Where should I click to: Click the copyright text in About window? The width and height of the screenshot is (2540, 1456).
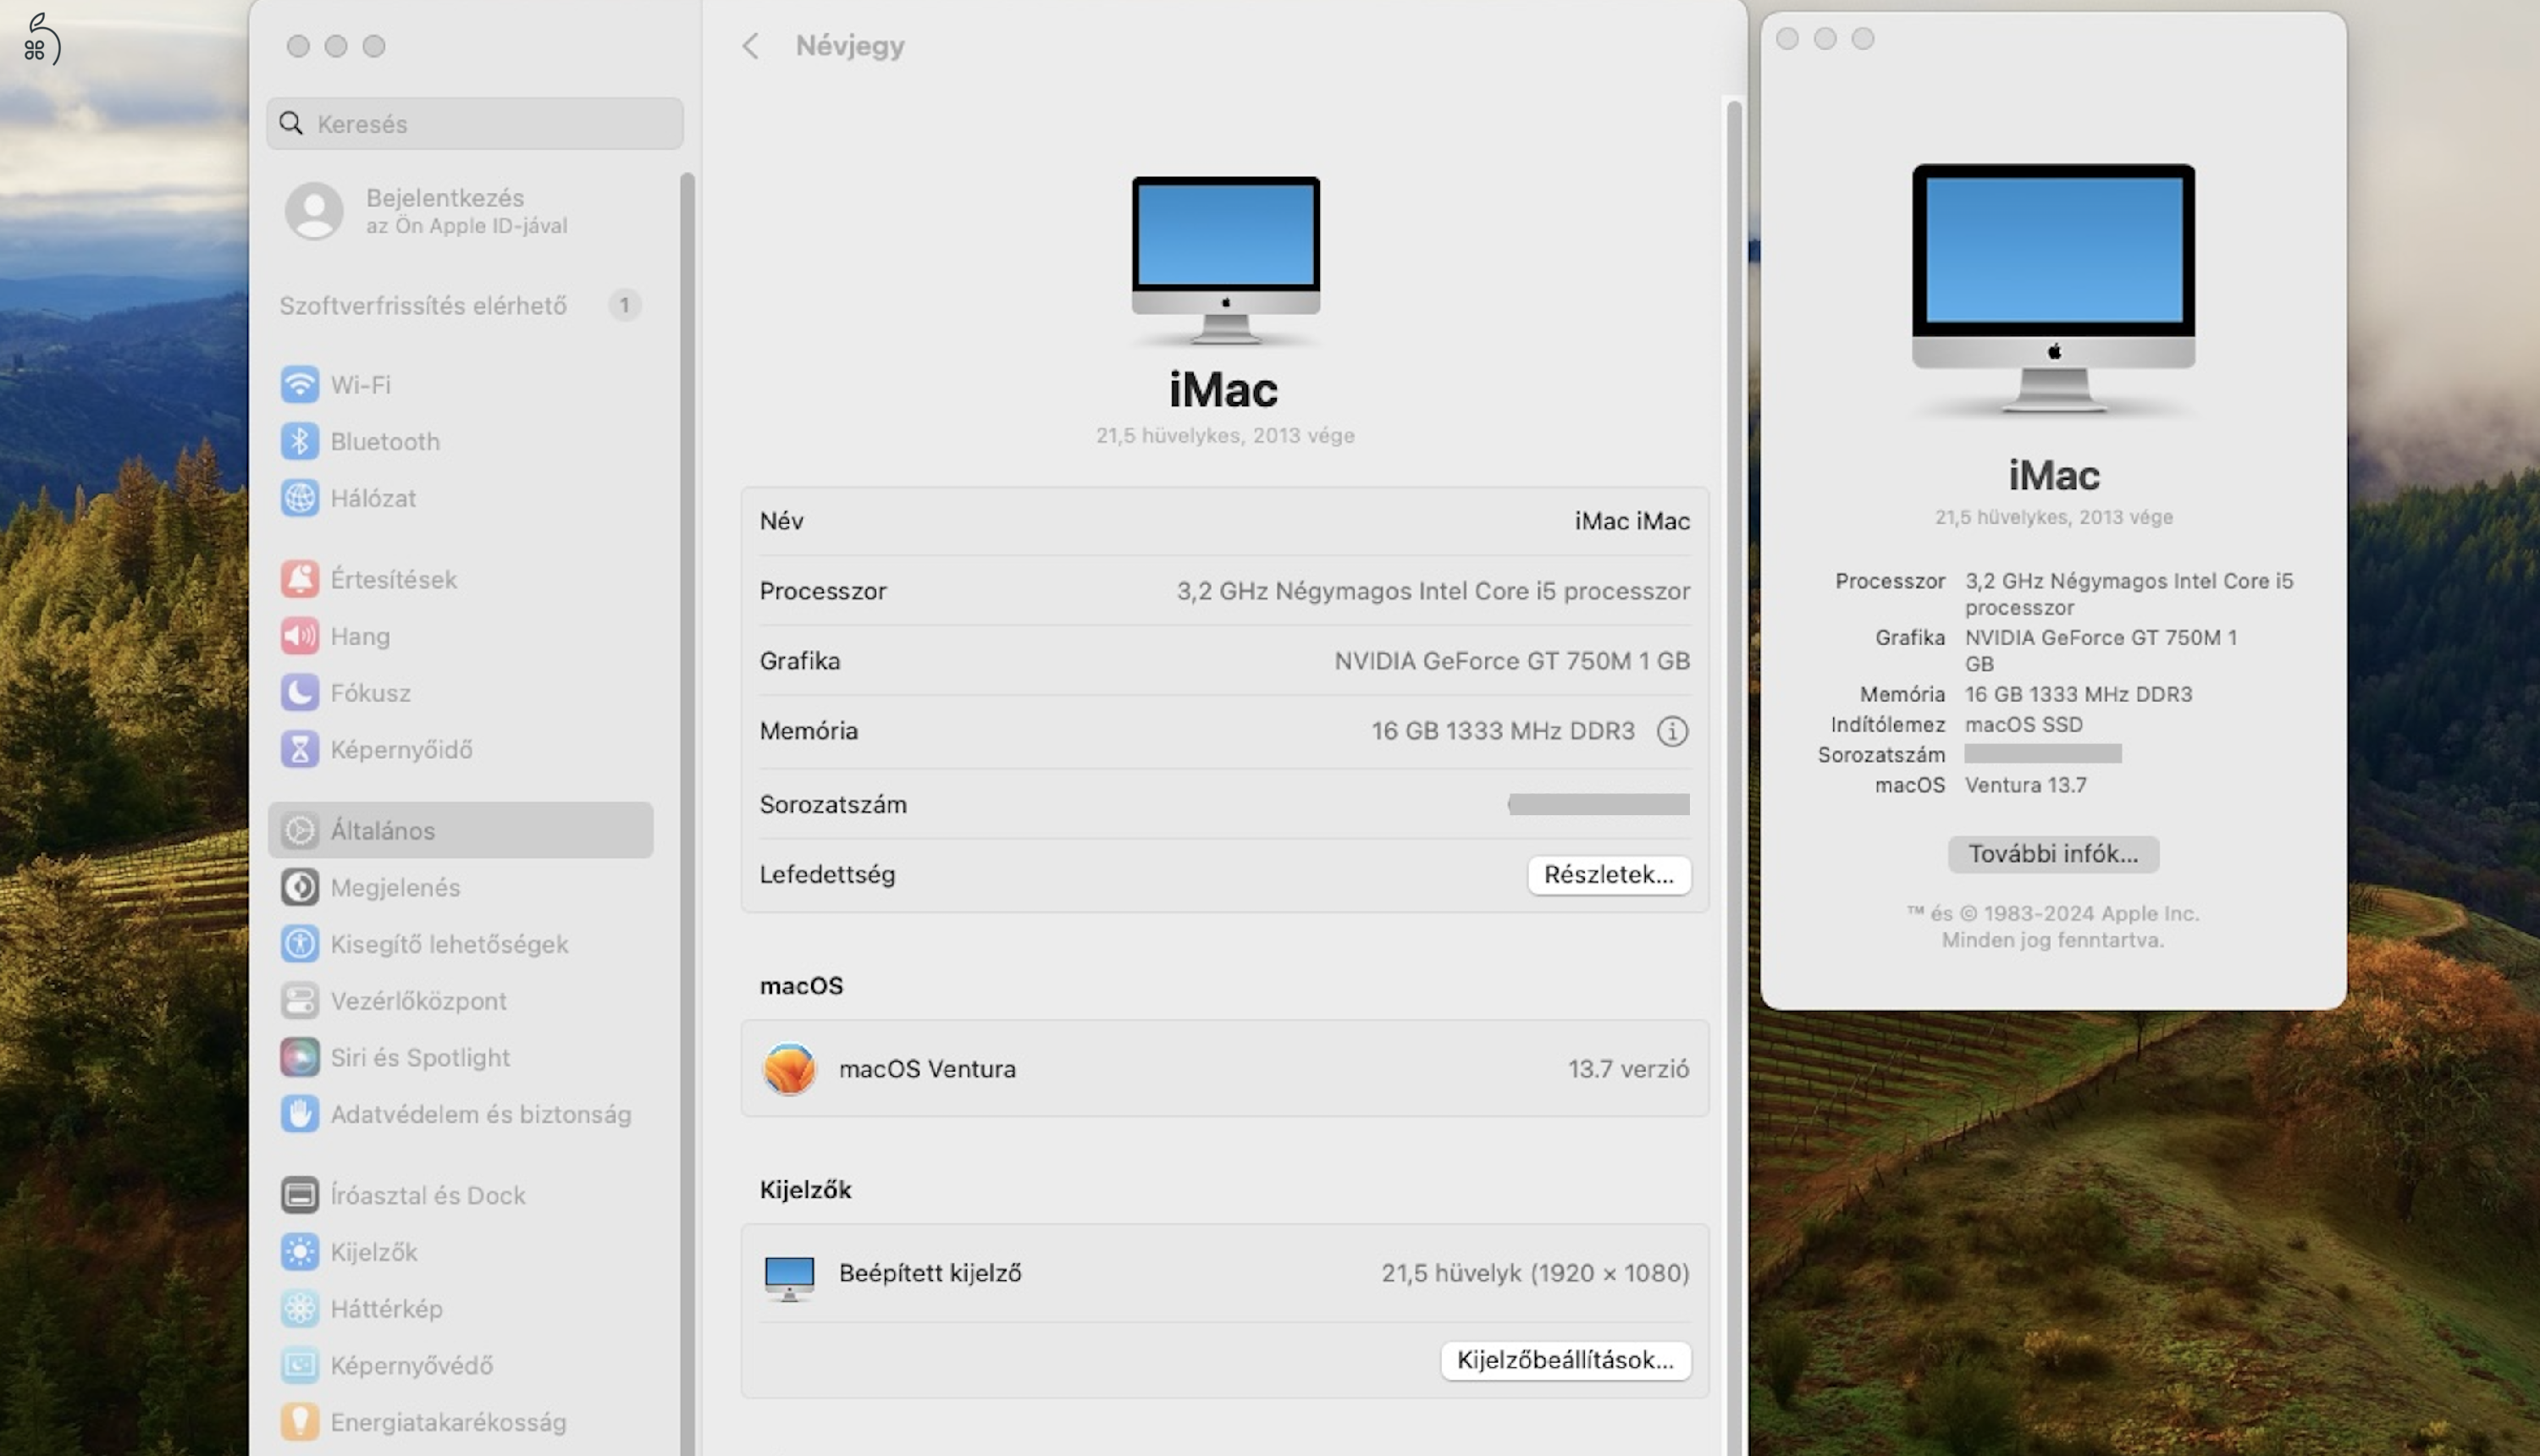2052,926
